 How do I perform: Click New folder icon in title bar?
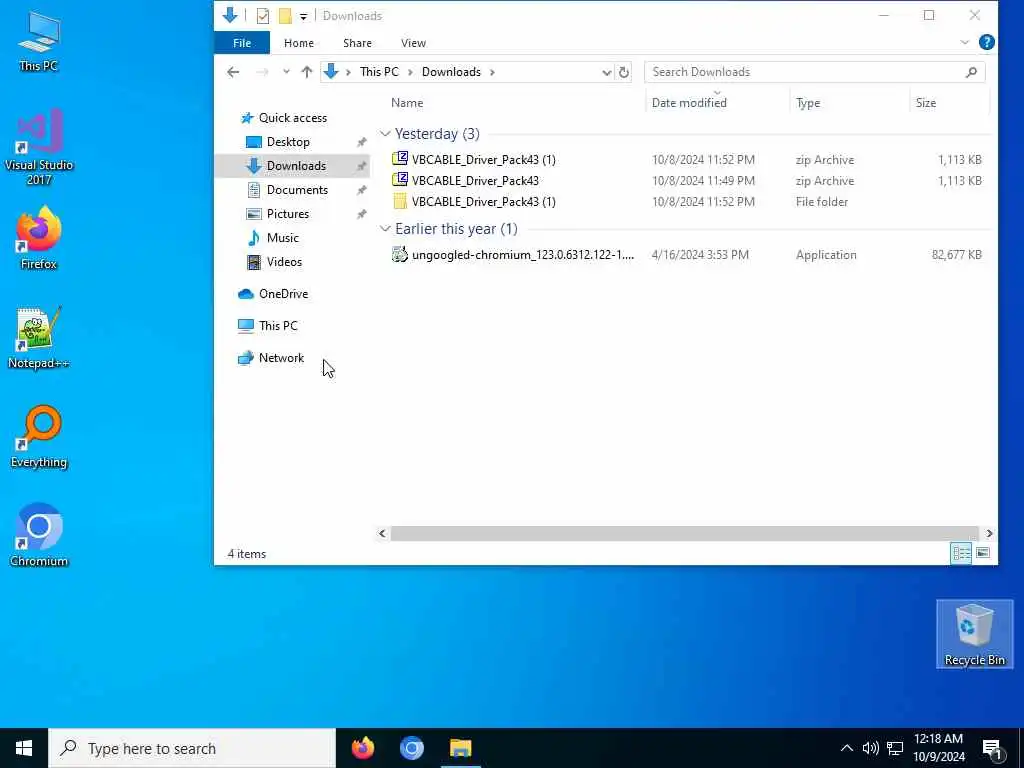(x=285, y=16)
